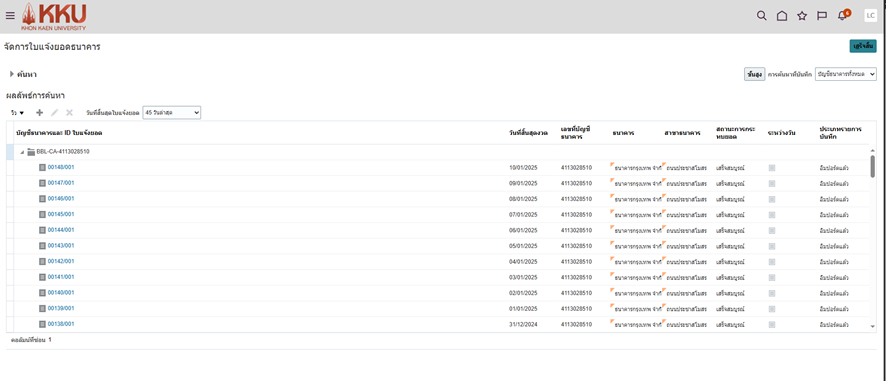The height and width of the screenshot is (381, 886).
Task: Click the plus create icon in table toolbar
Action: click(x=39, y=112)
